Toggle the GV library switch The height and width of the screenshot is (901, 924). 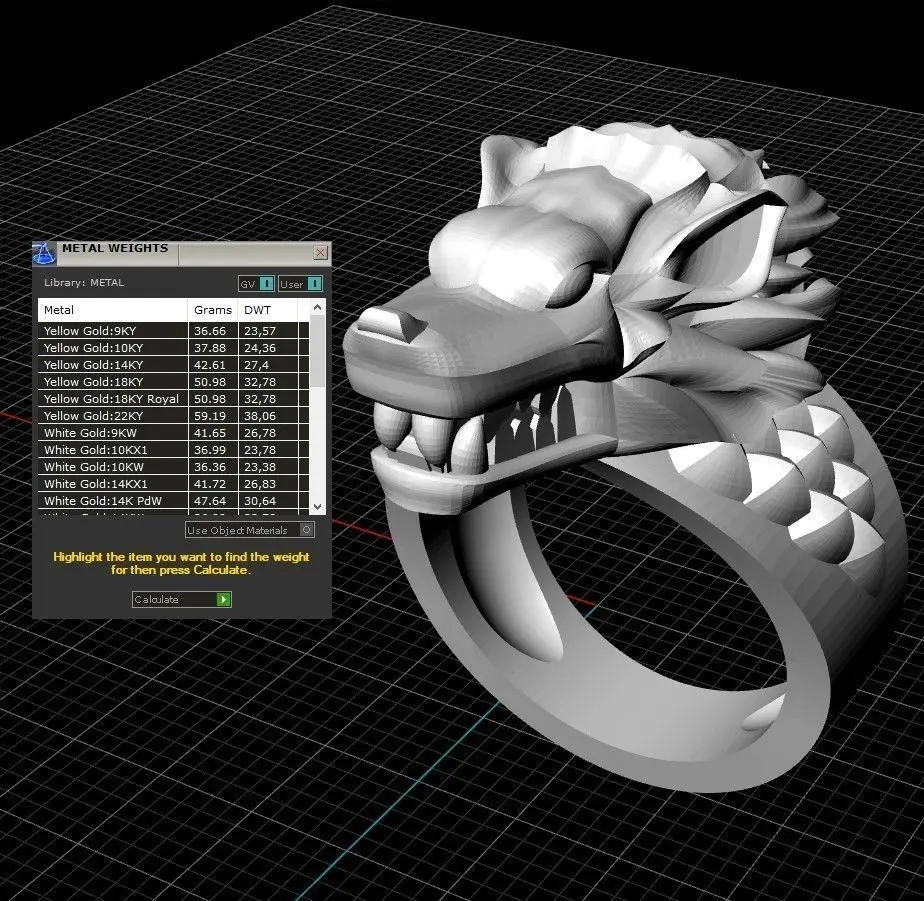(x=256, y=284)
